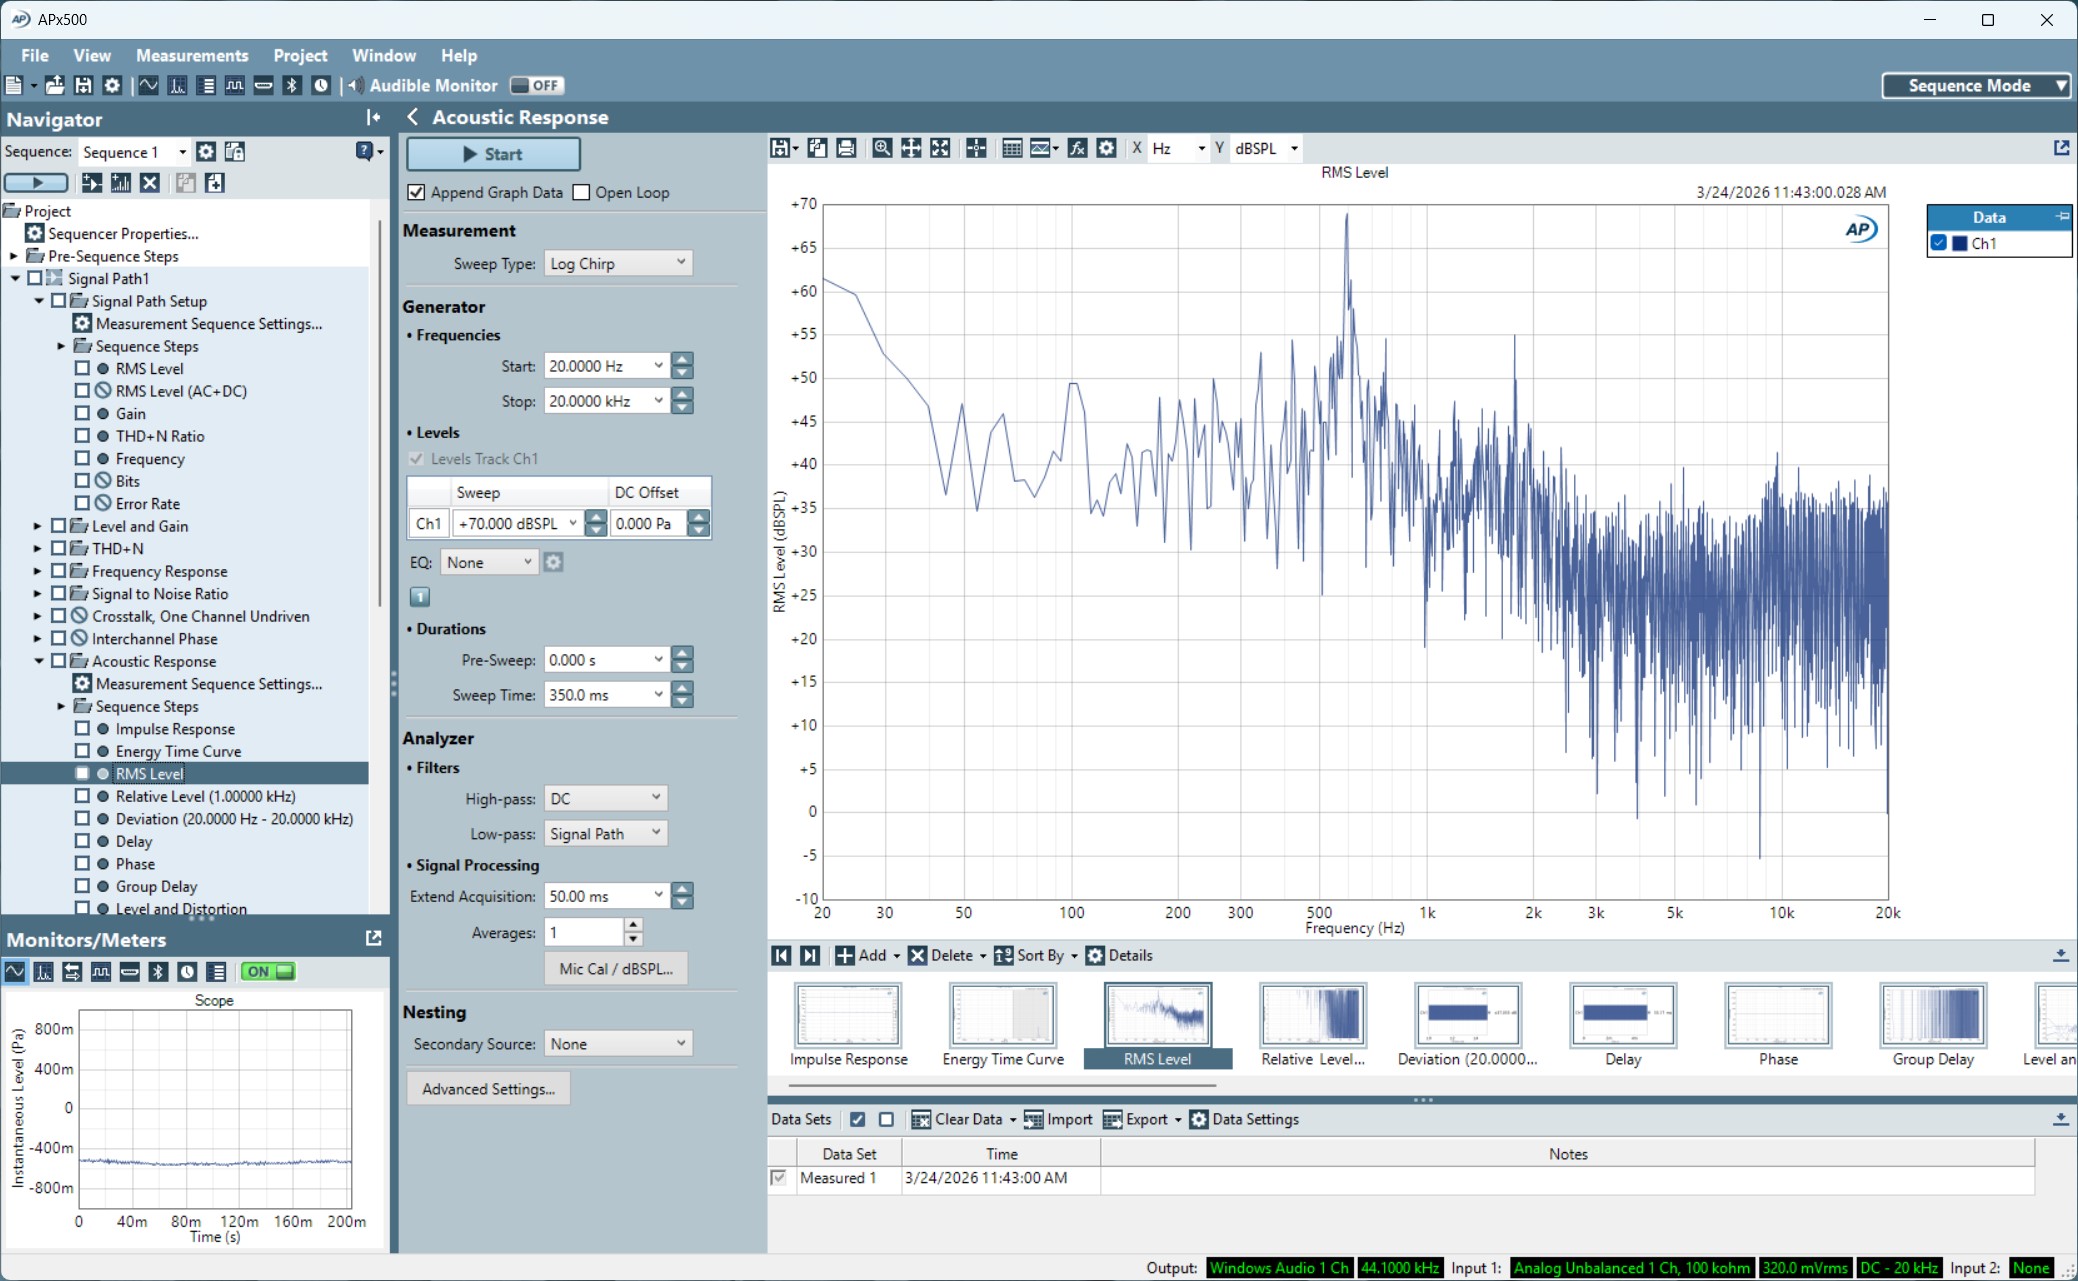Switch using the Sequence Mode button
Image resolution: width=2078 pixels, height=1281 pixels.
click(x=1976, y=86)
